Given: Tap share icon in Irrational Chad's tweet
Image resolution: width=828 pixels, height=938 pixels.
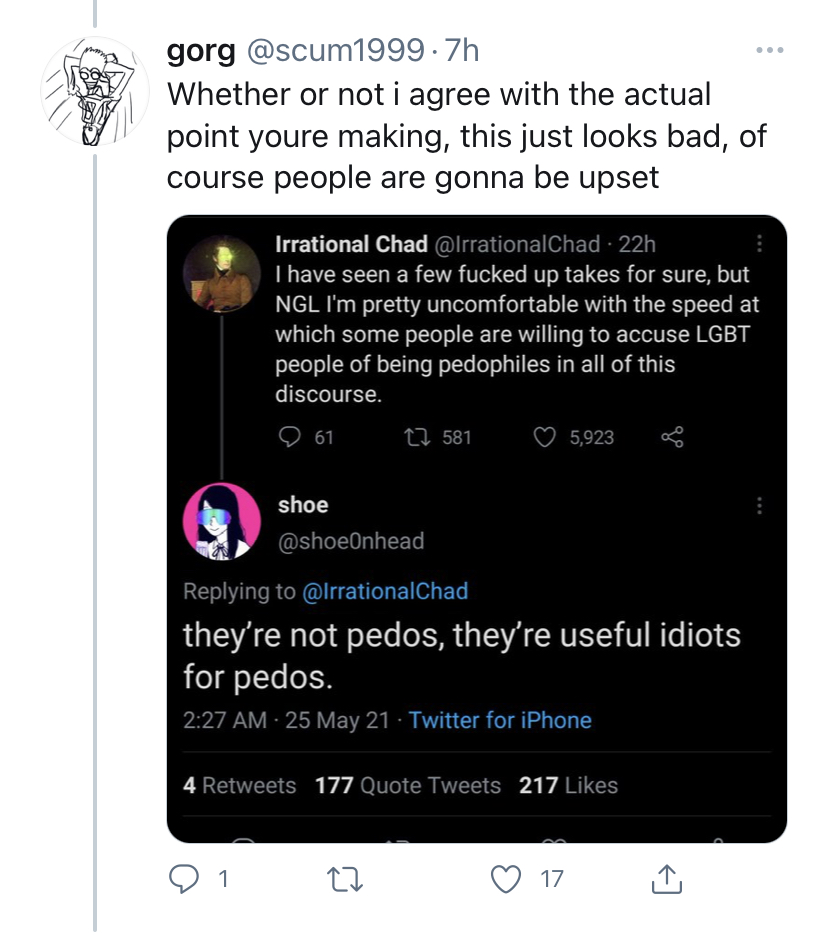Looking at the screenshot, I should (672, 437).
